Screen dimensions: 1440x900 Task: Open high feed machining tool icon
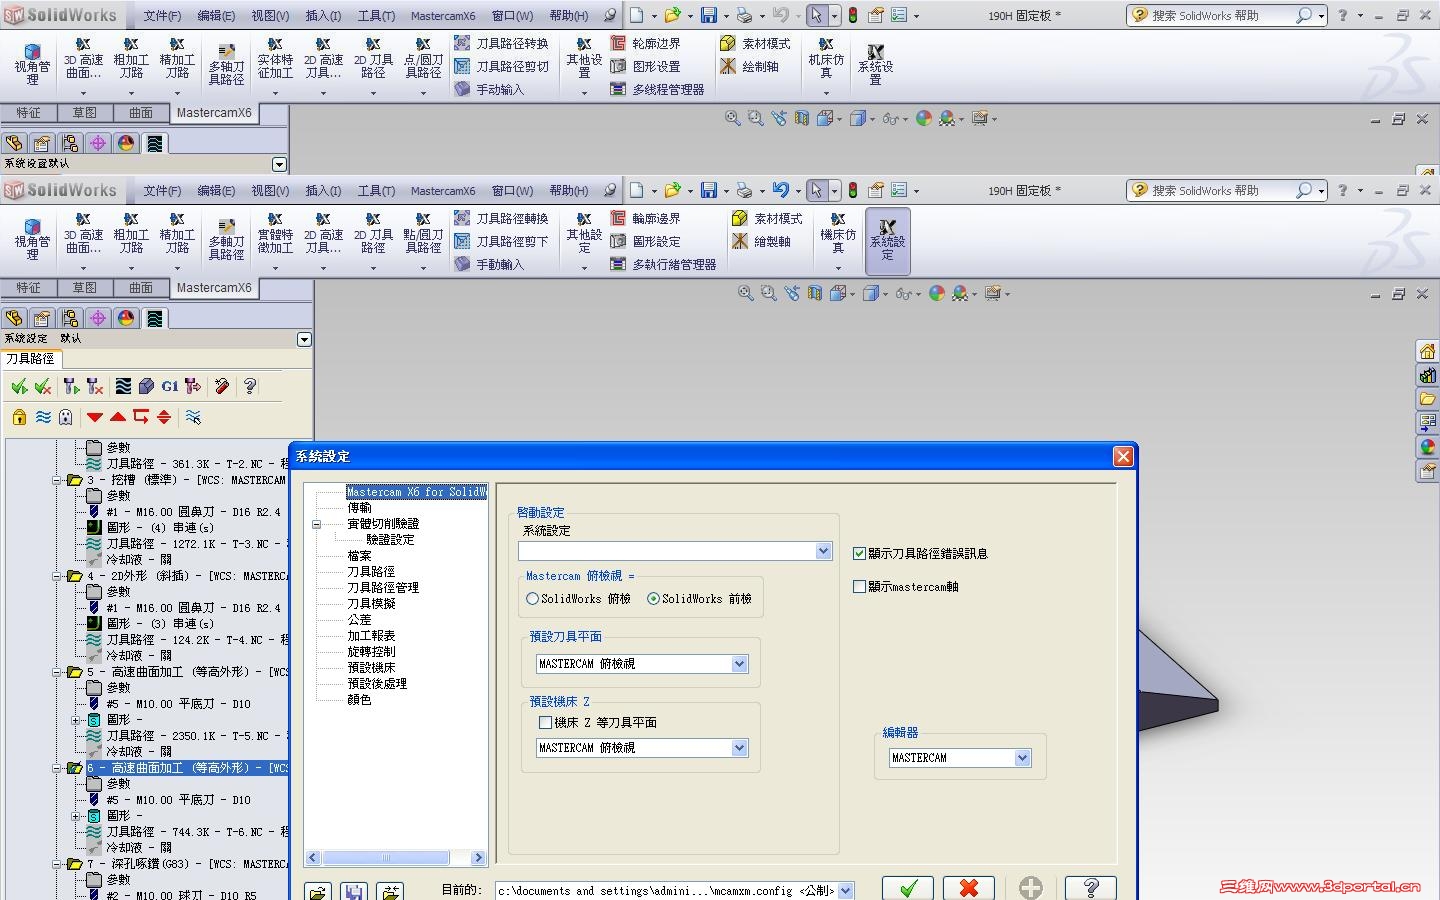pyautogui.click(x=193, y=387)
